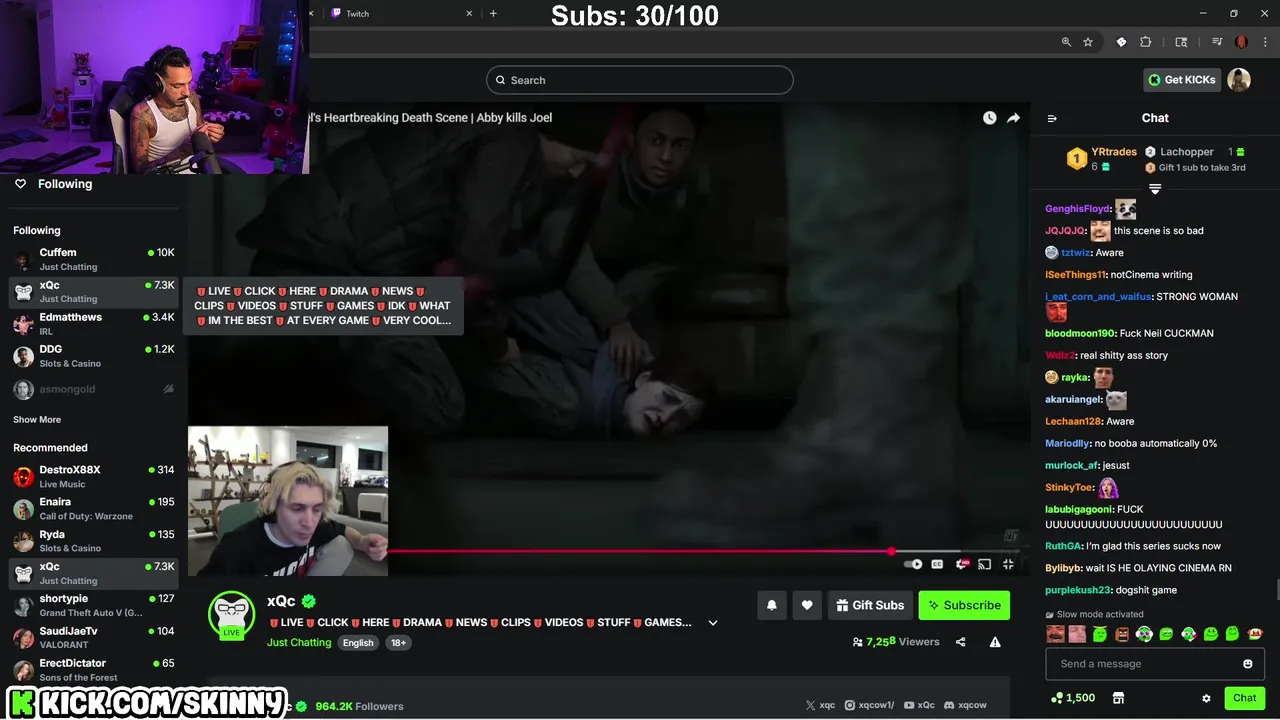The height and width of the screenshot is (720, 1280).
Task: Click Show More under Following
Action: coord(37,420)
